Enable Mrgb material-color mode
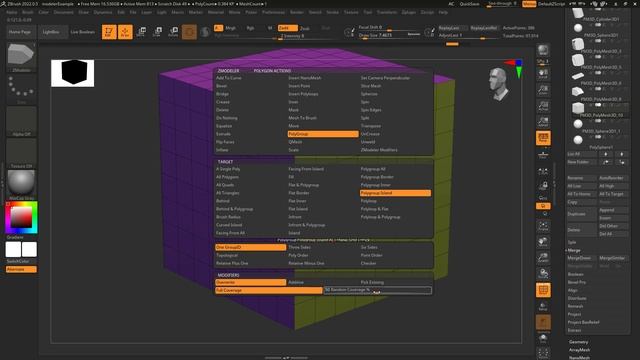Image resolution: width=640 pixels, height=360 pixels. click(x=231, y=28)
